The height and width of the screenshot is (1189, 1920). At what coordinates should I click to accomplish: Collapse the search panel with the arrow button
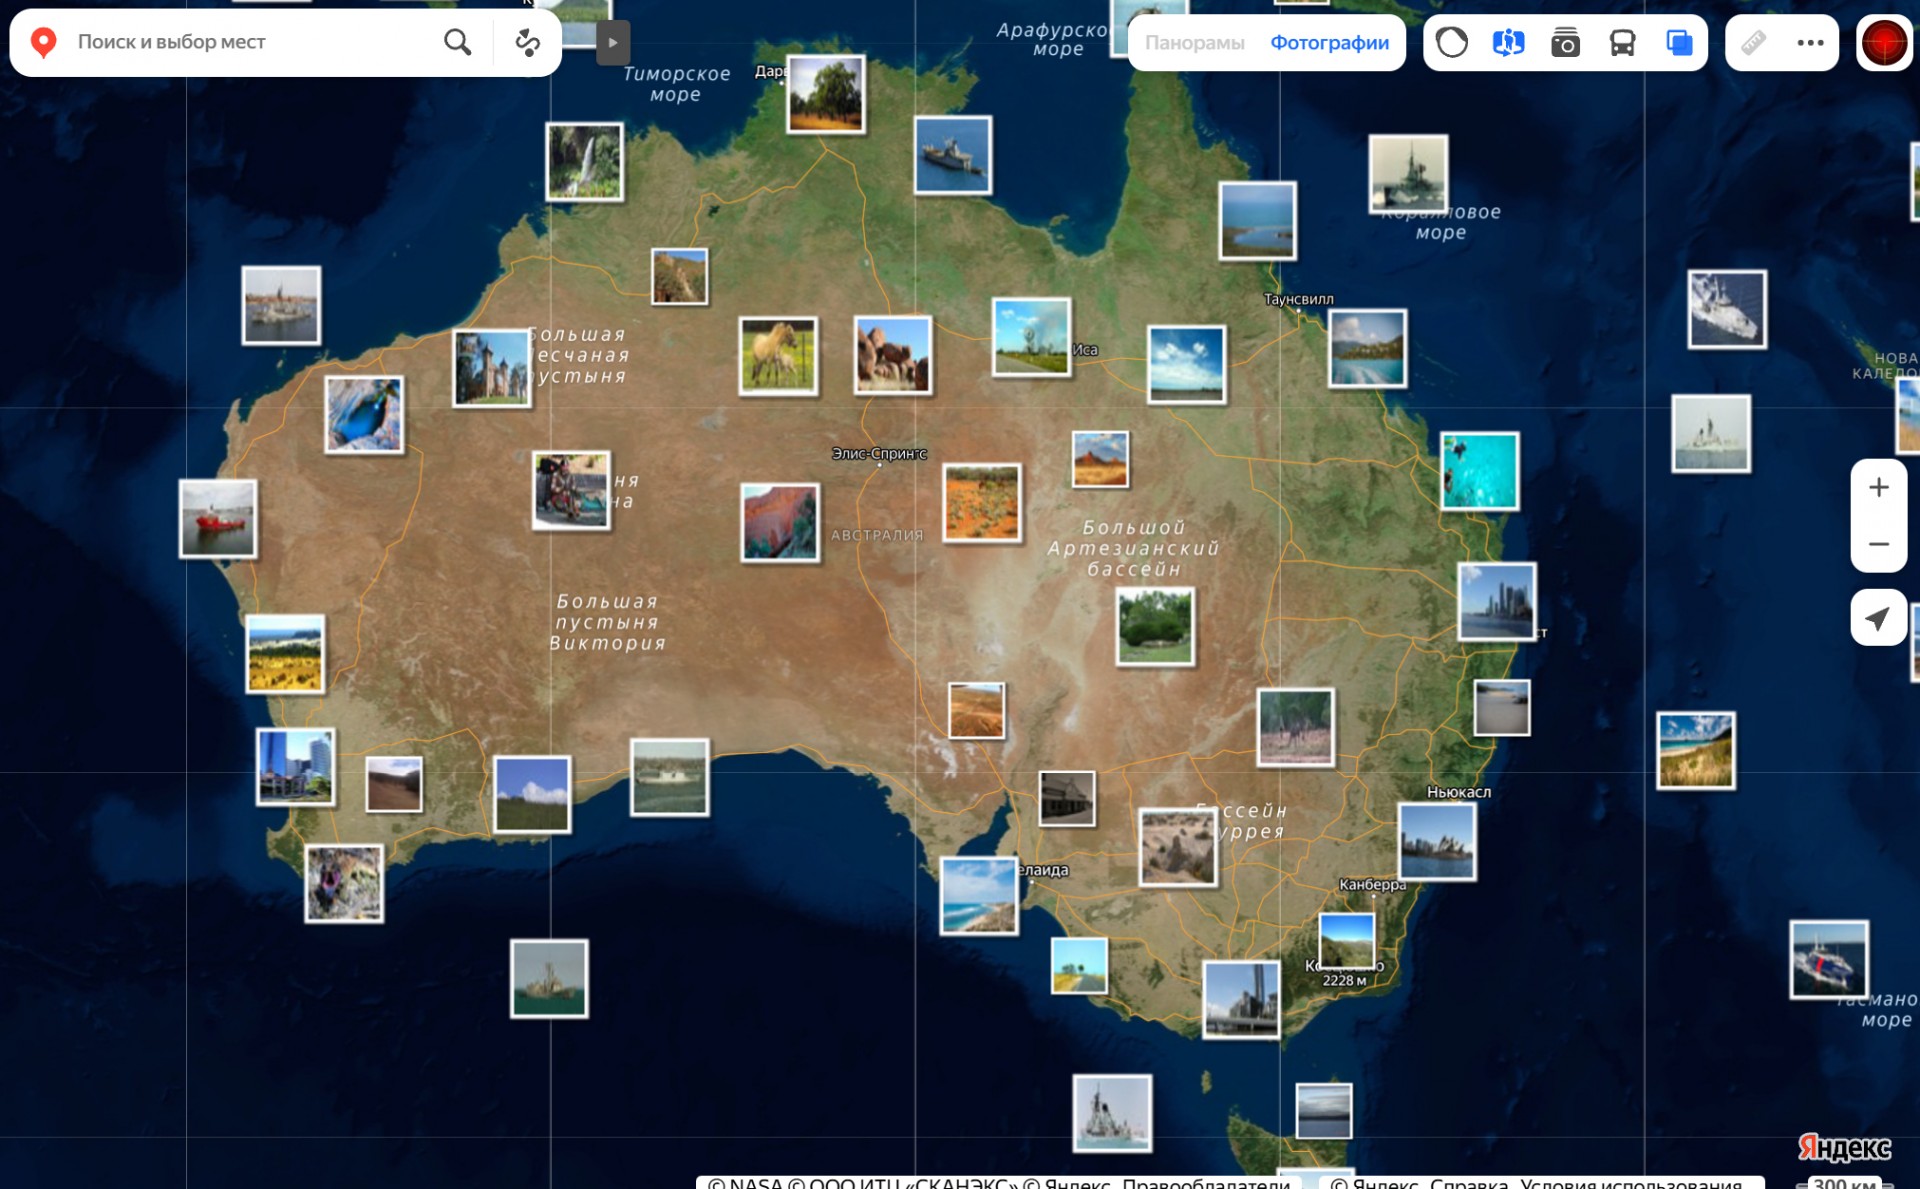coord(613,42)
